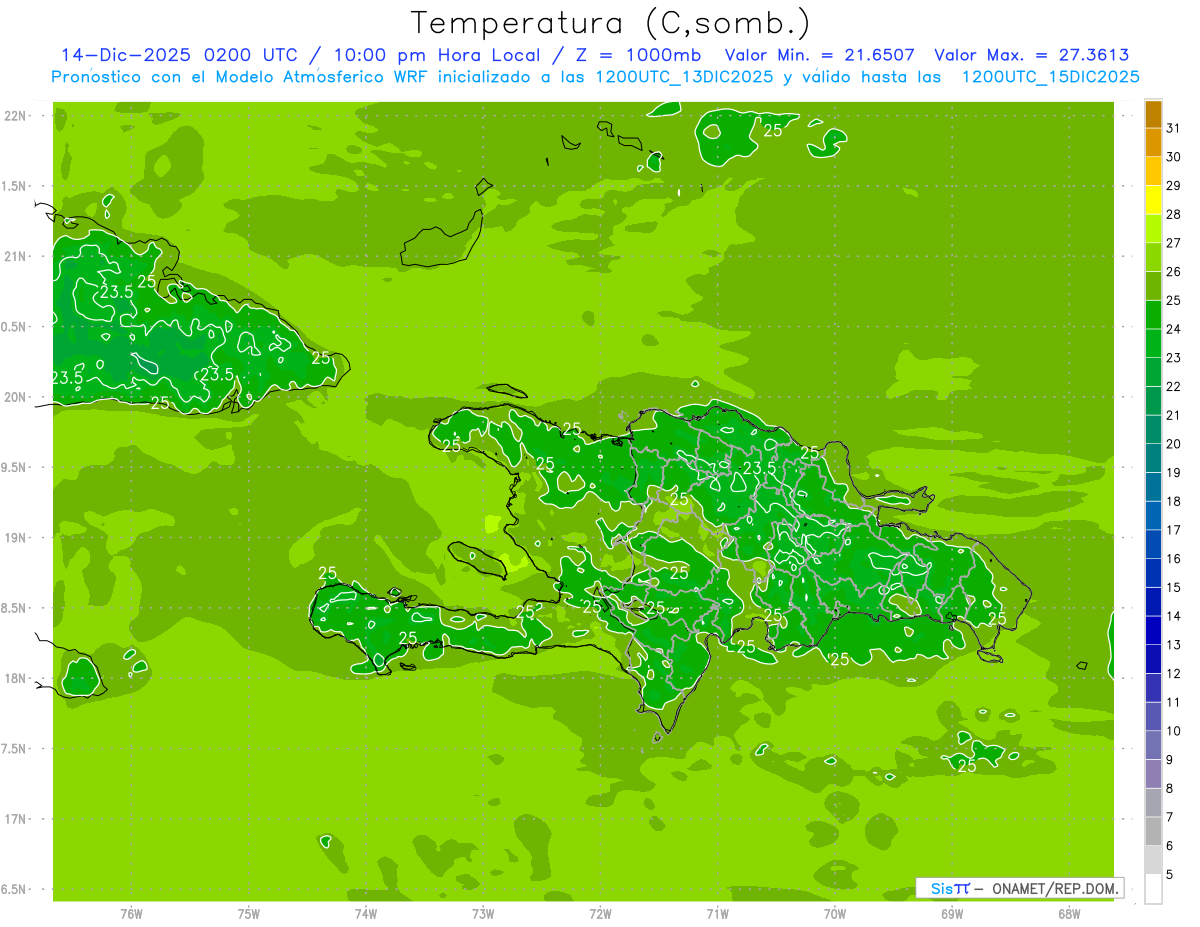Image resolution: width=1200 pixels, height=927 pixels.
Task: Click the legend scale value "22"
Action: [1174, 386]
